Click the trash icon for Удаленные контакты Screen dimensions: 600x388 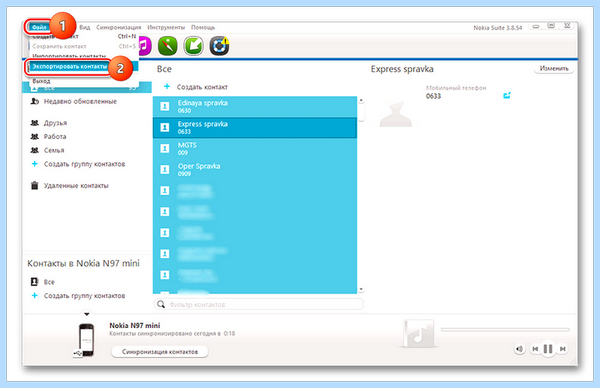[34, 186]
